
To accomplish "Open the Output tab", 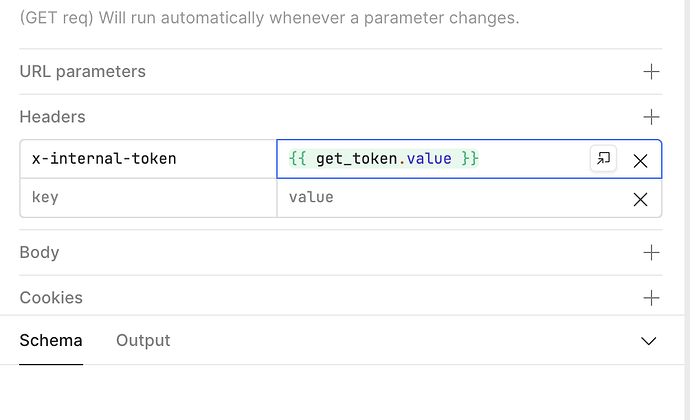I will [143, 341].
